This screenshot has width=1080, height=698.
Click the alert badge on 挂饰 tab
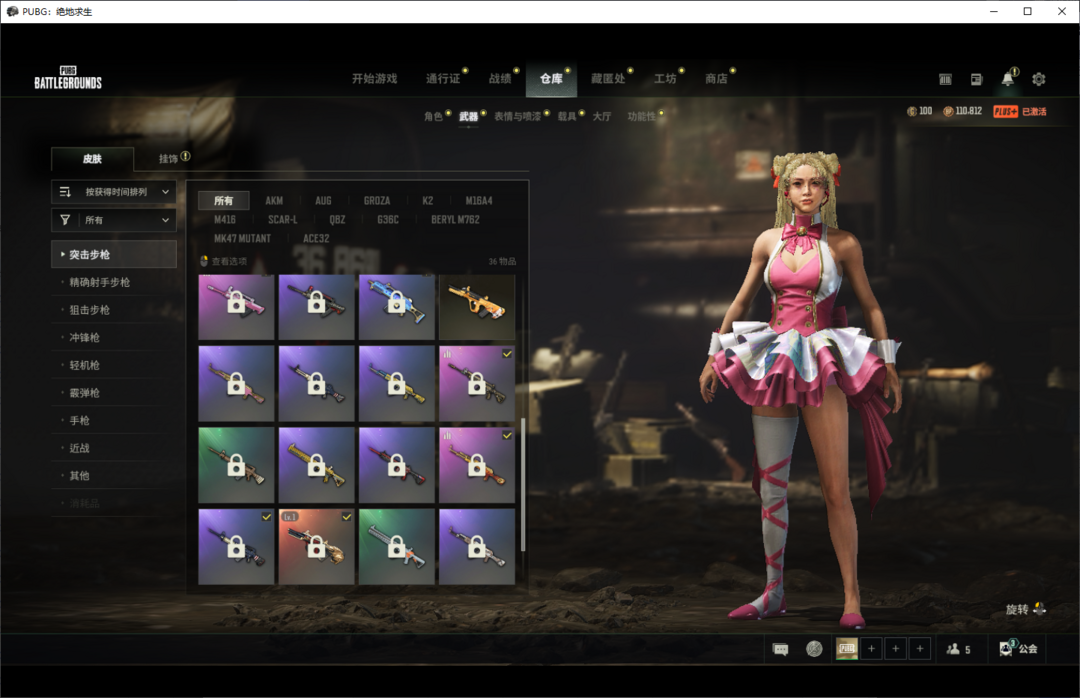pyautogui.click(x=185, y=156)
